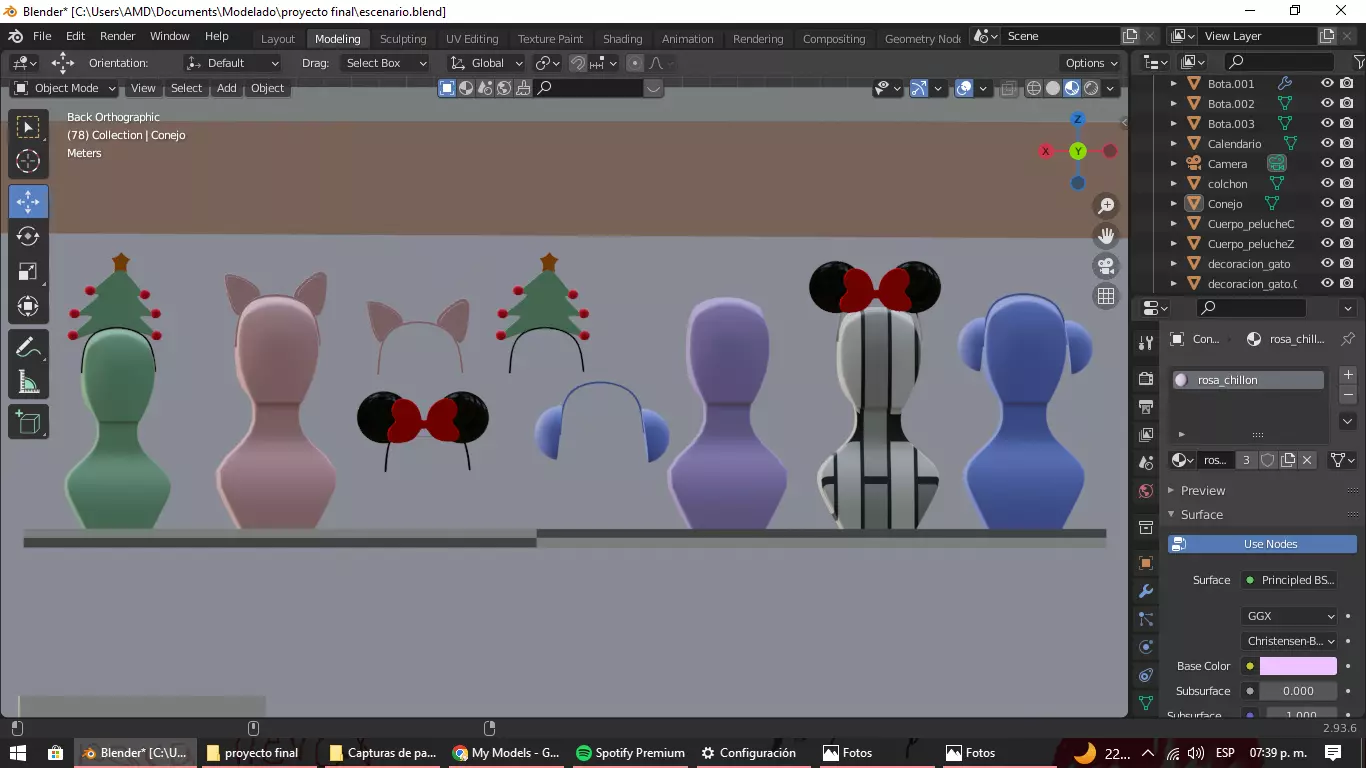Open the Modifiers wrench properties tab
The height and width of the screenshot is (768, 1366).
tap(1146, 591)
